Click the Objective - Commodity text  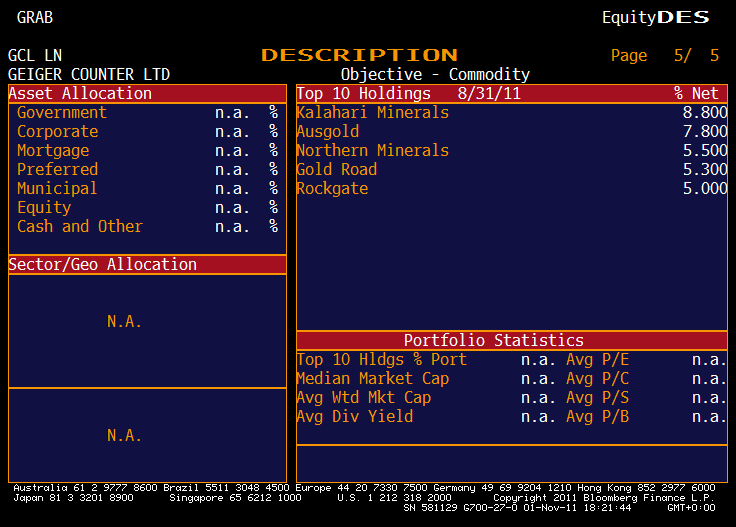pyautogui.click(x=435, y=74)
